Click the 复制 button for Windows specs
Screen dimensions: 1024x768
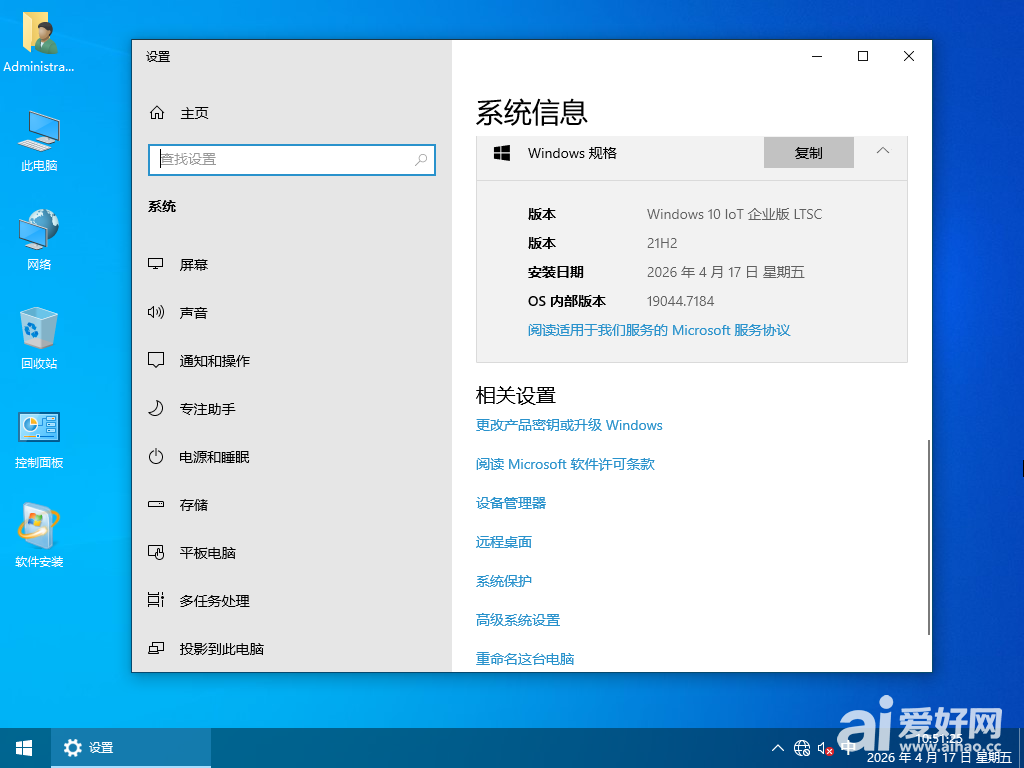coord(808,152)
